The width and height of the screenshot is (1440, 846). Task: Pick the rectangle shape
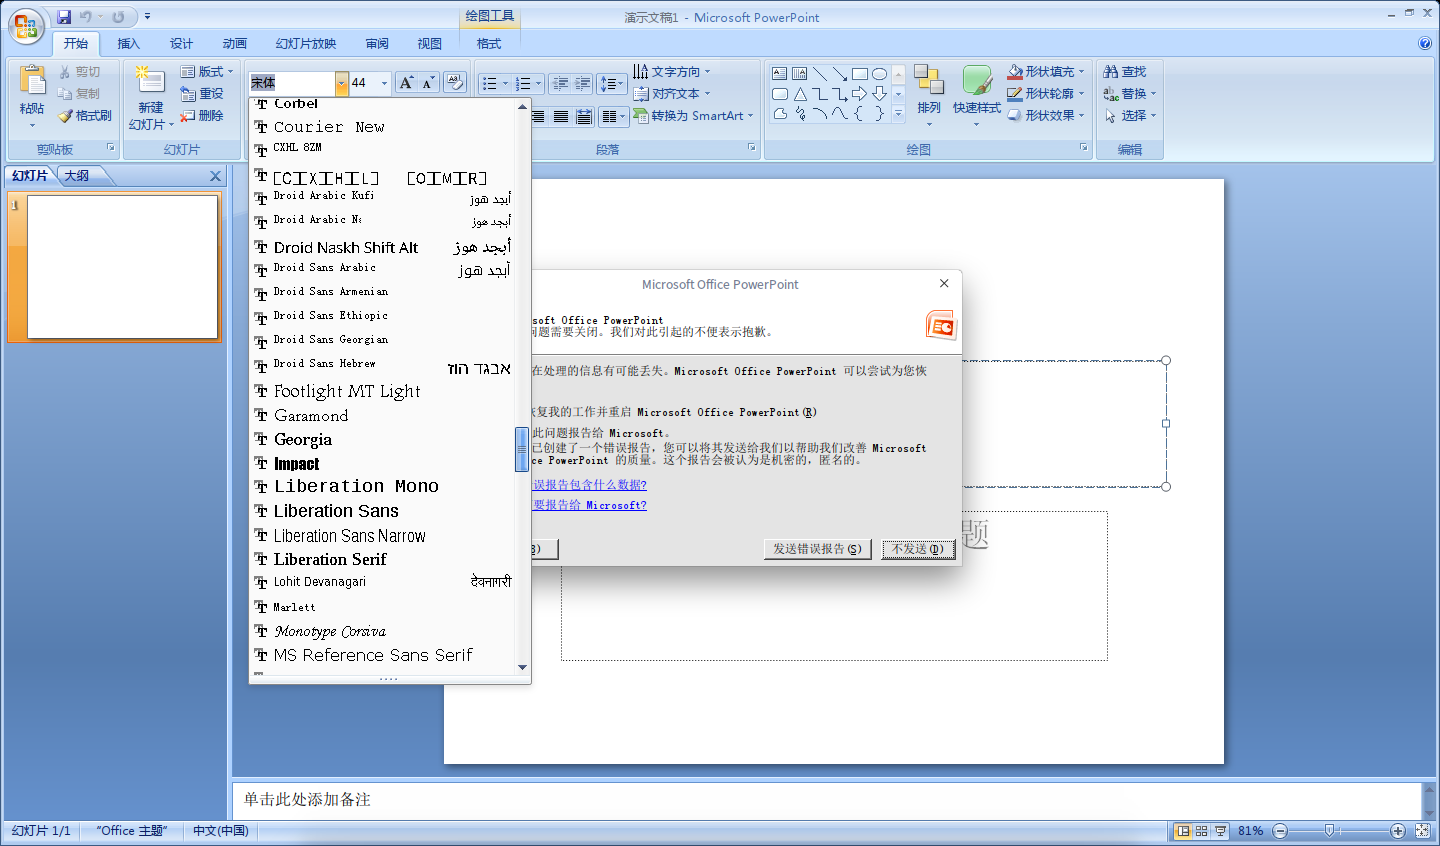[860, 74]
